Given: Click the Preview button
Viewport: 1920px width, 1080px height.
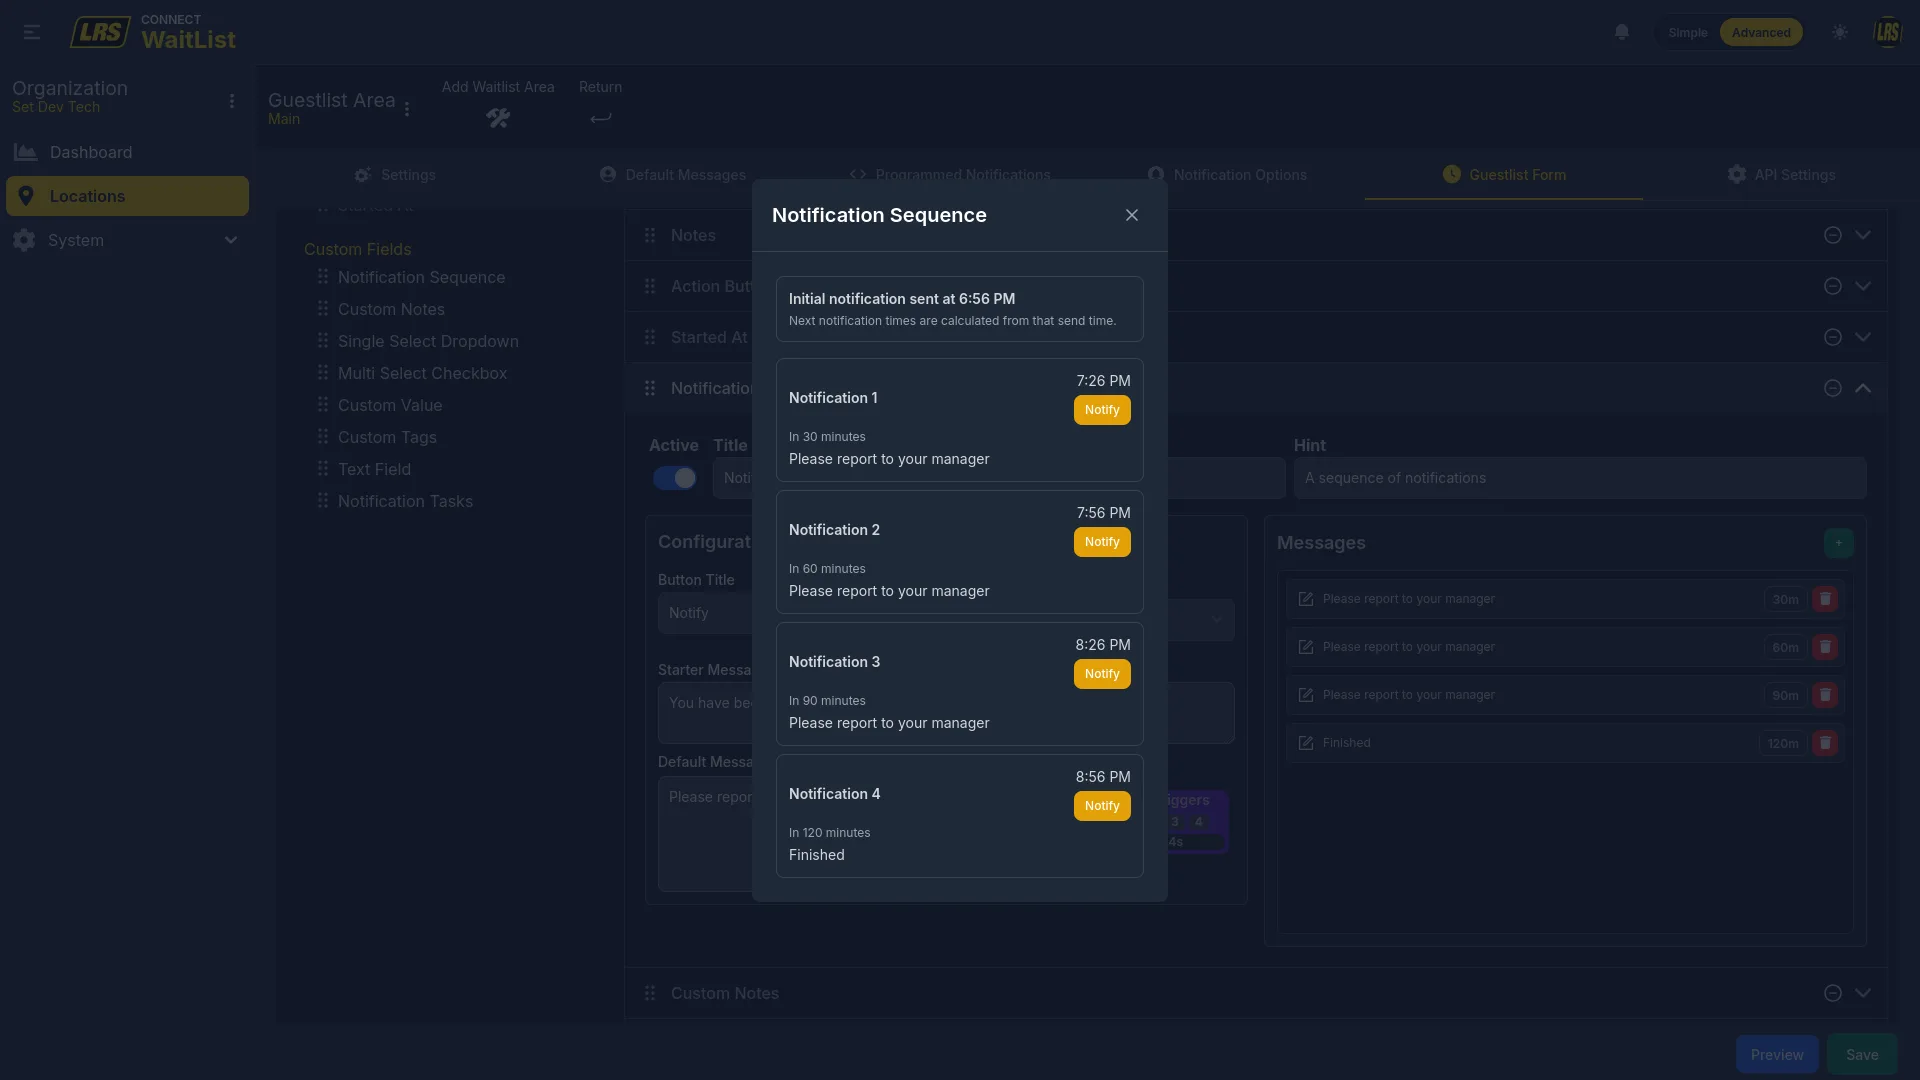Looking at the screenshot, I should (1777, 1055).
